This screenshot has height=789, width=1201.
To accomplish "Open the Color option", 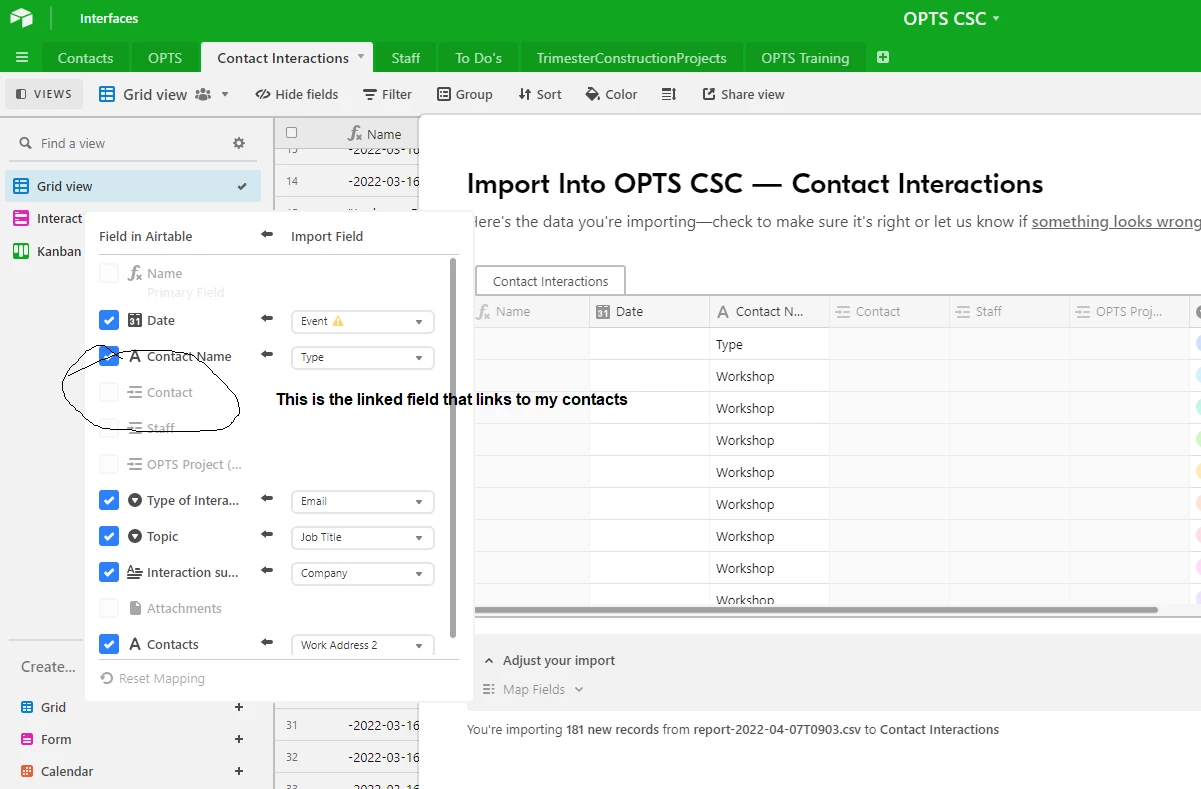I will pos(611,94).
